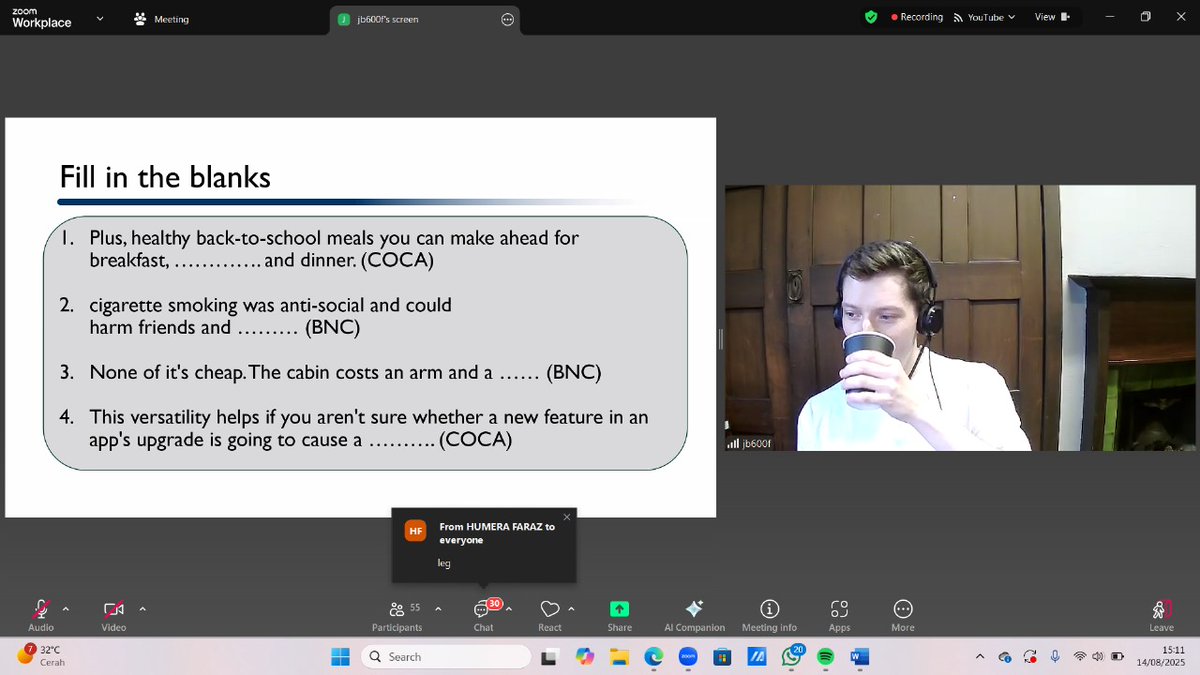Open Spotify from the taskbar
1200x675 pixels.
point(825,657)
